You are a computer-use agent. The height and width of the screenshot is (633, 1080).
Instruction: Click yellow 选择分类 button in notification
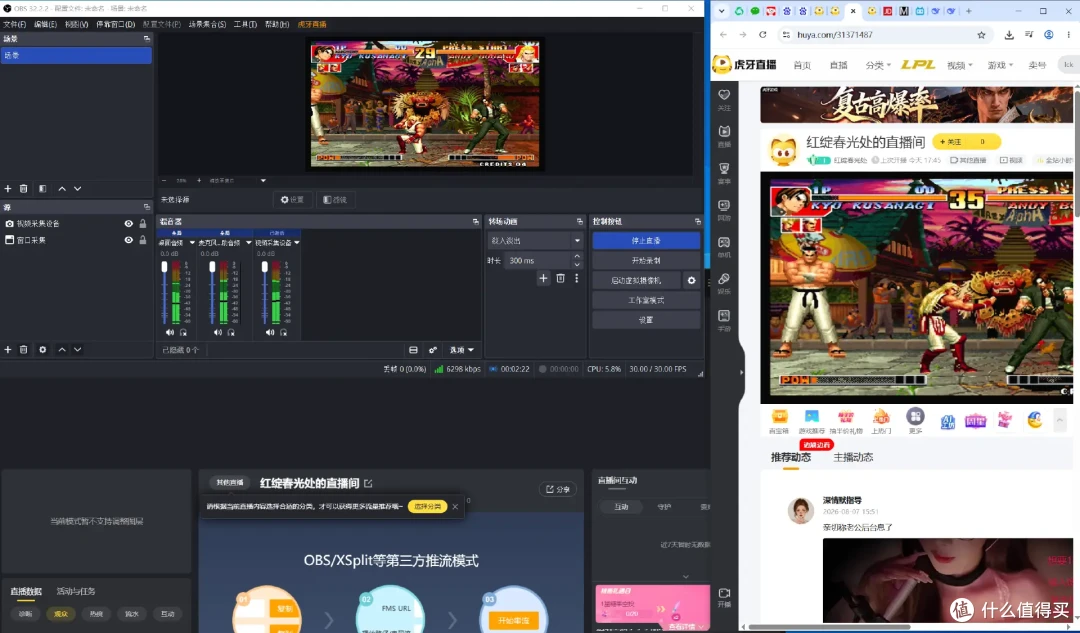[x=428, y=506]
